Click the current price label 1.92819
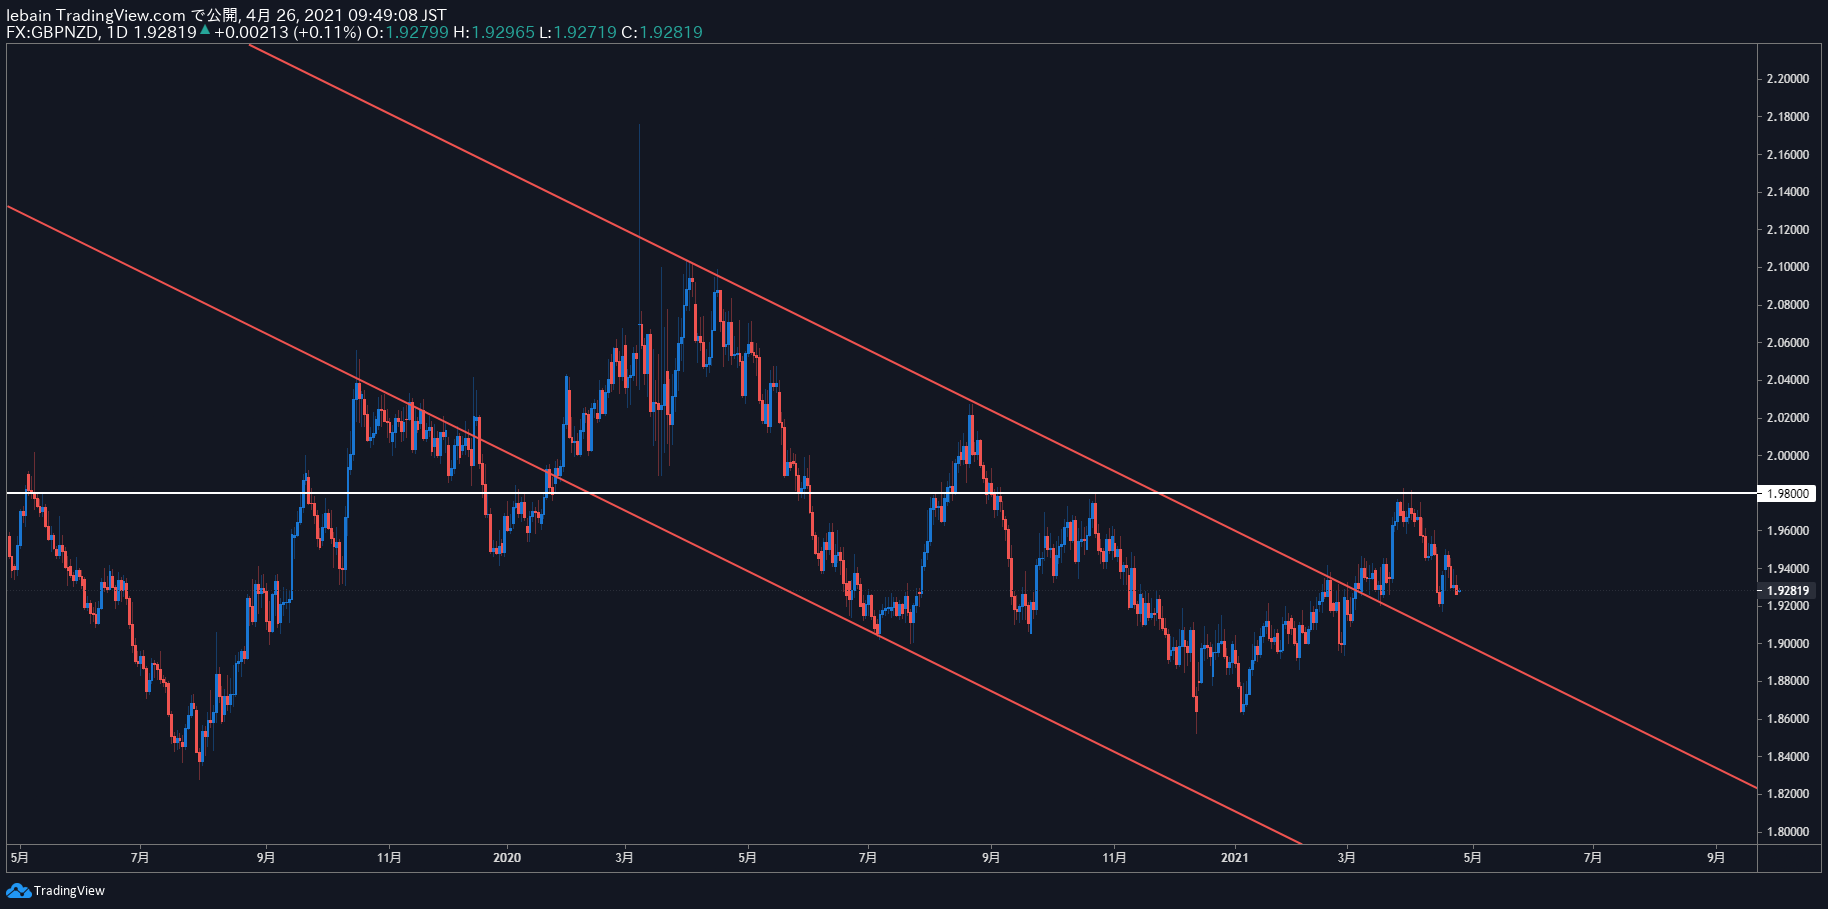Viewport: 1828px width, 909px height. [x=1787, y=591]
